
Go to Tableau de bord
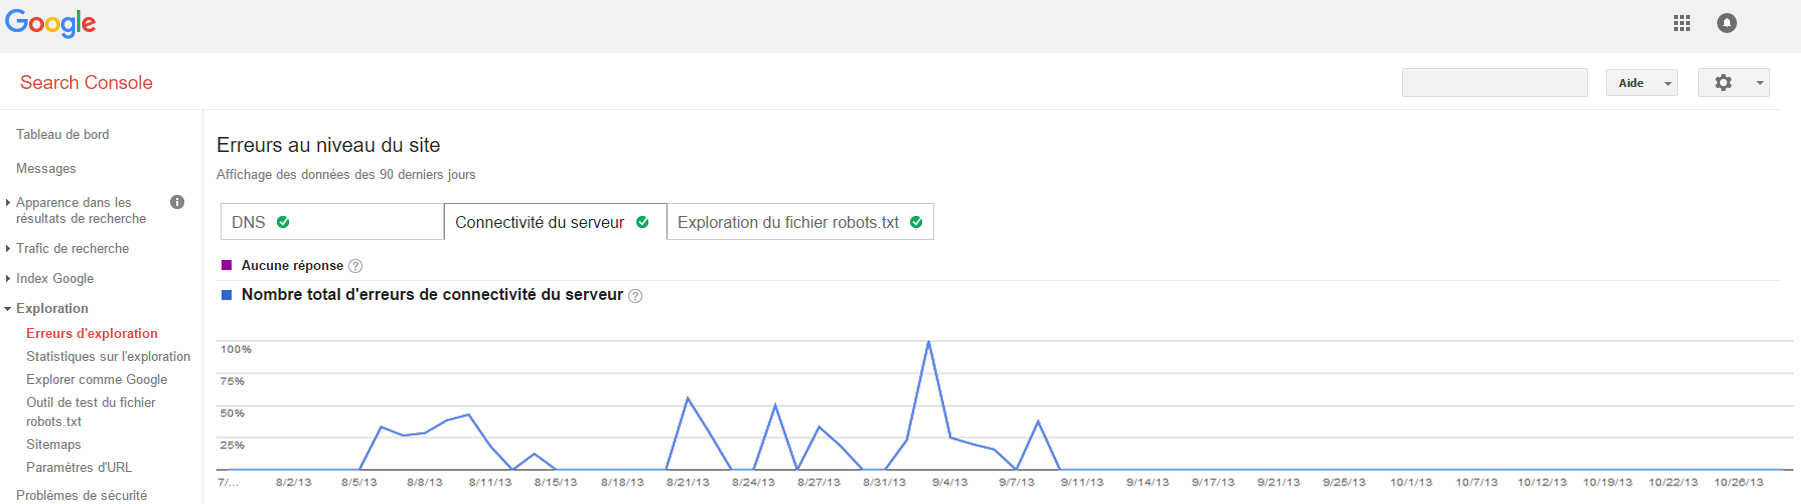[62, 134]
